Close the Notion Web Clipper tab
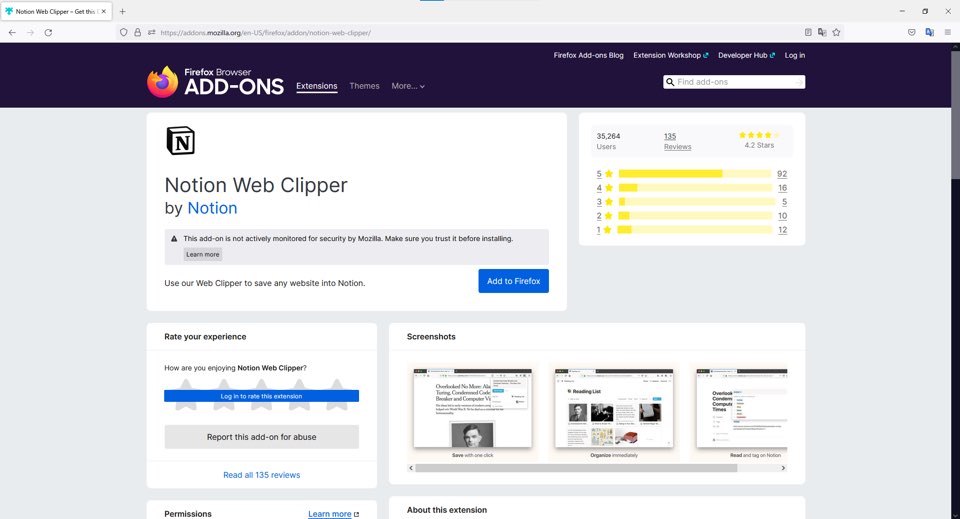This screenshot has width=960, height=519. pyautogui.click(x=103, y=11)
